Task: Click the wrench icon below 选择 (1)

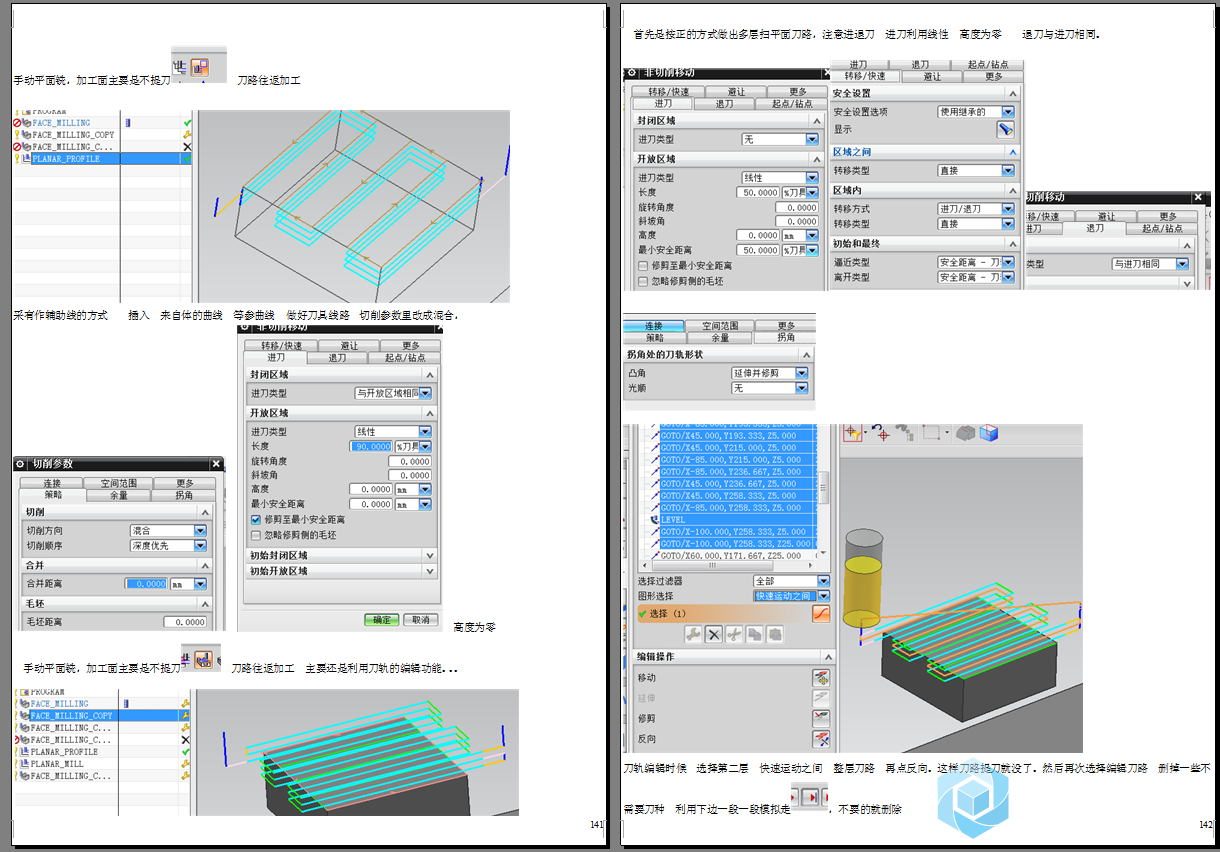Action: pos(693,634)
